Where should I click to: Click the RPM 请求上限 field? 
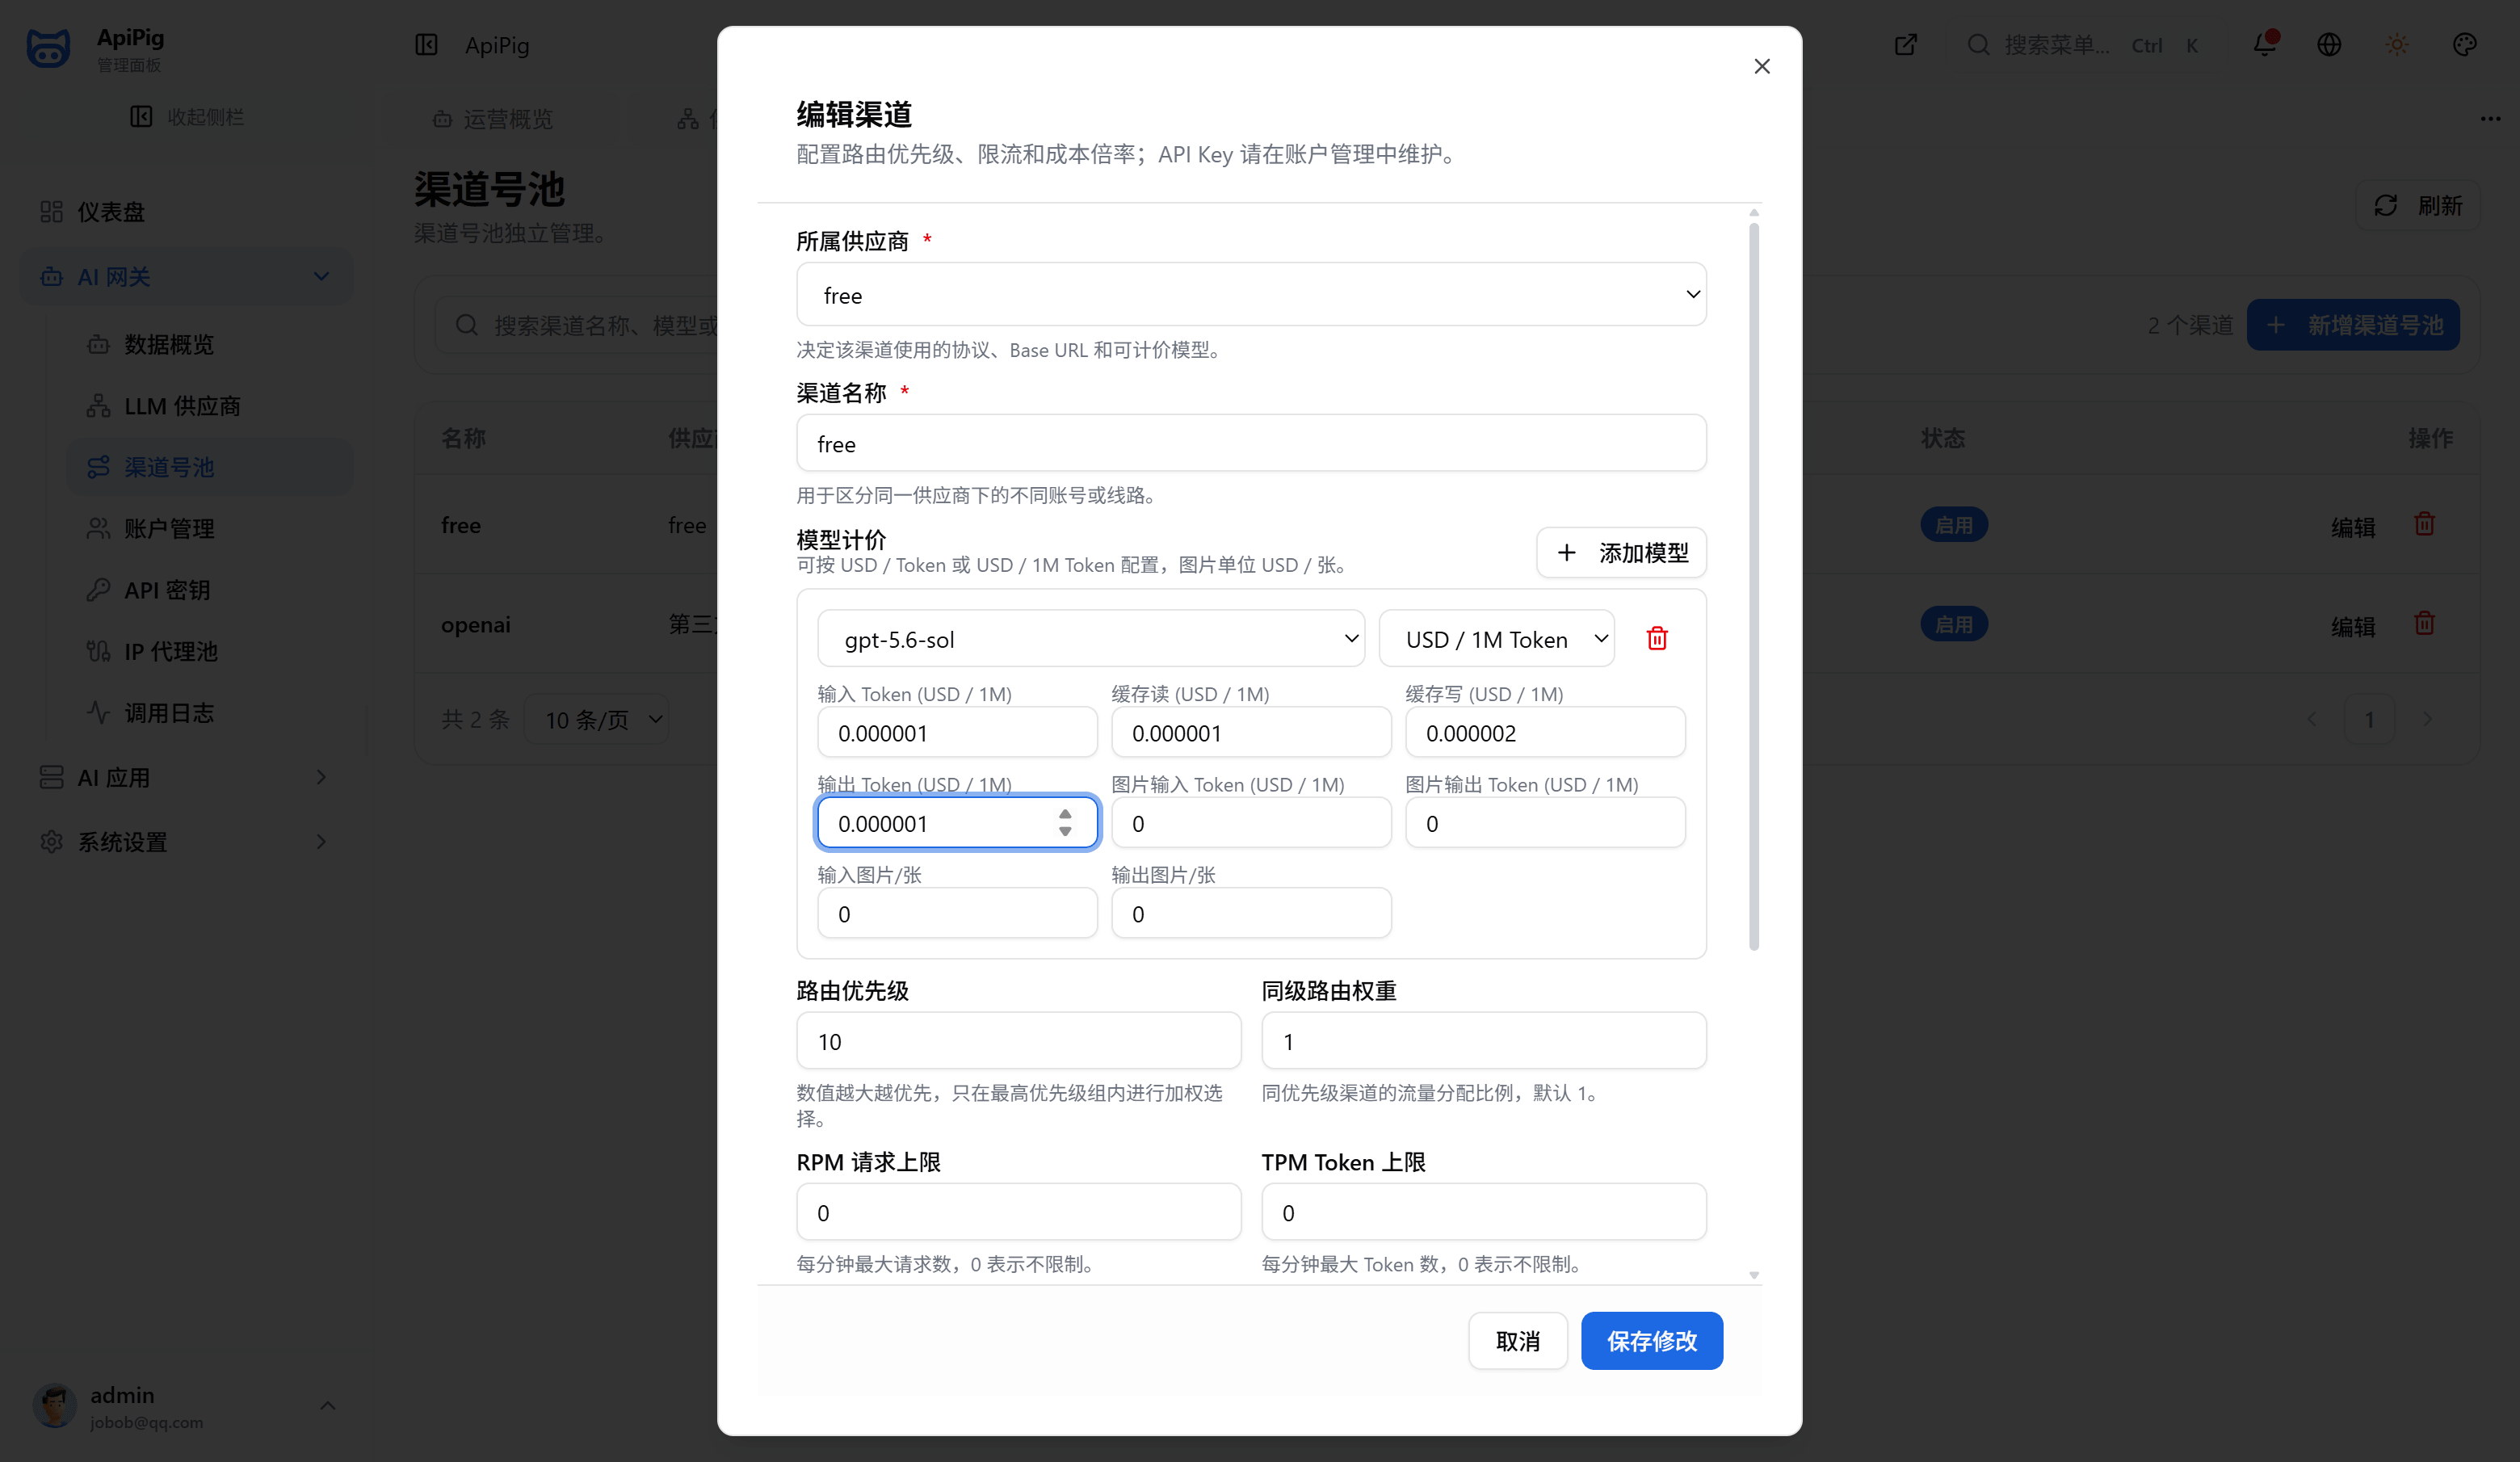tap(1018, 1211)
